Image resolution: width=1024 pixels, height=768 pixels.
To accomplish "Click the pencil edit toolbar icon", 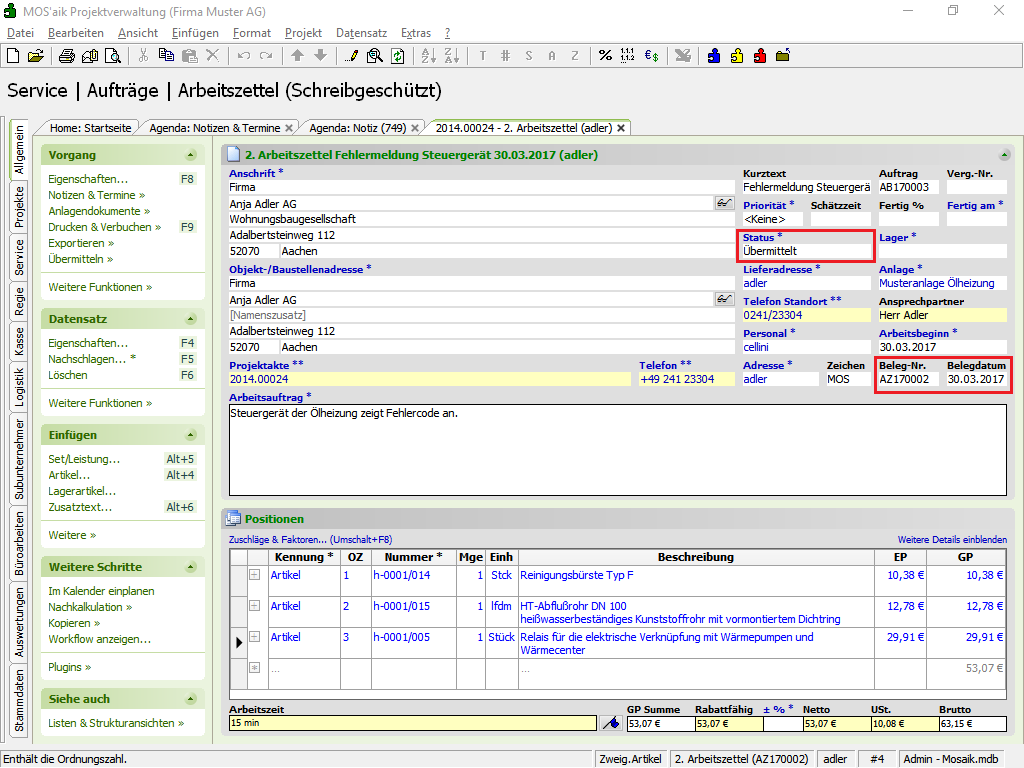I will tap(352, 56).
